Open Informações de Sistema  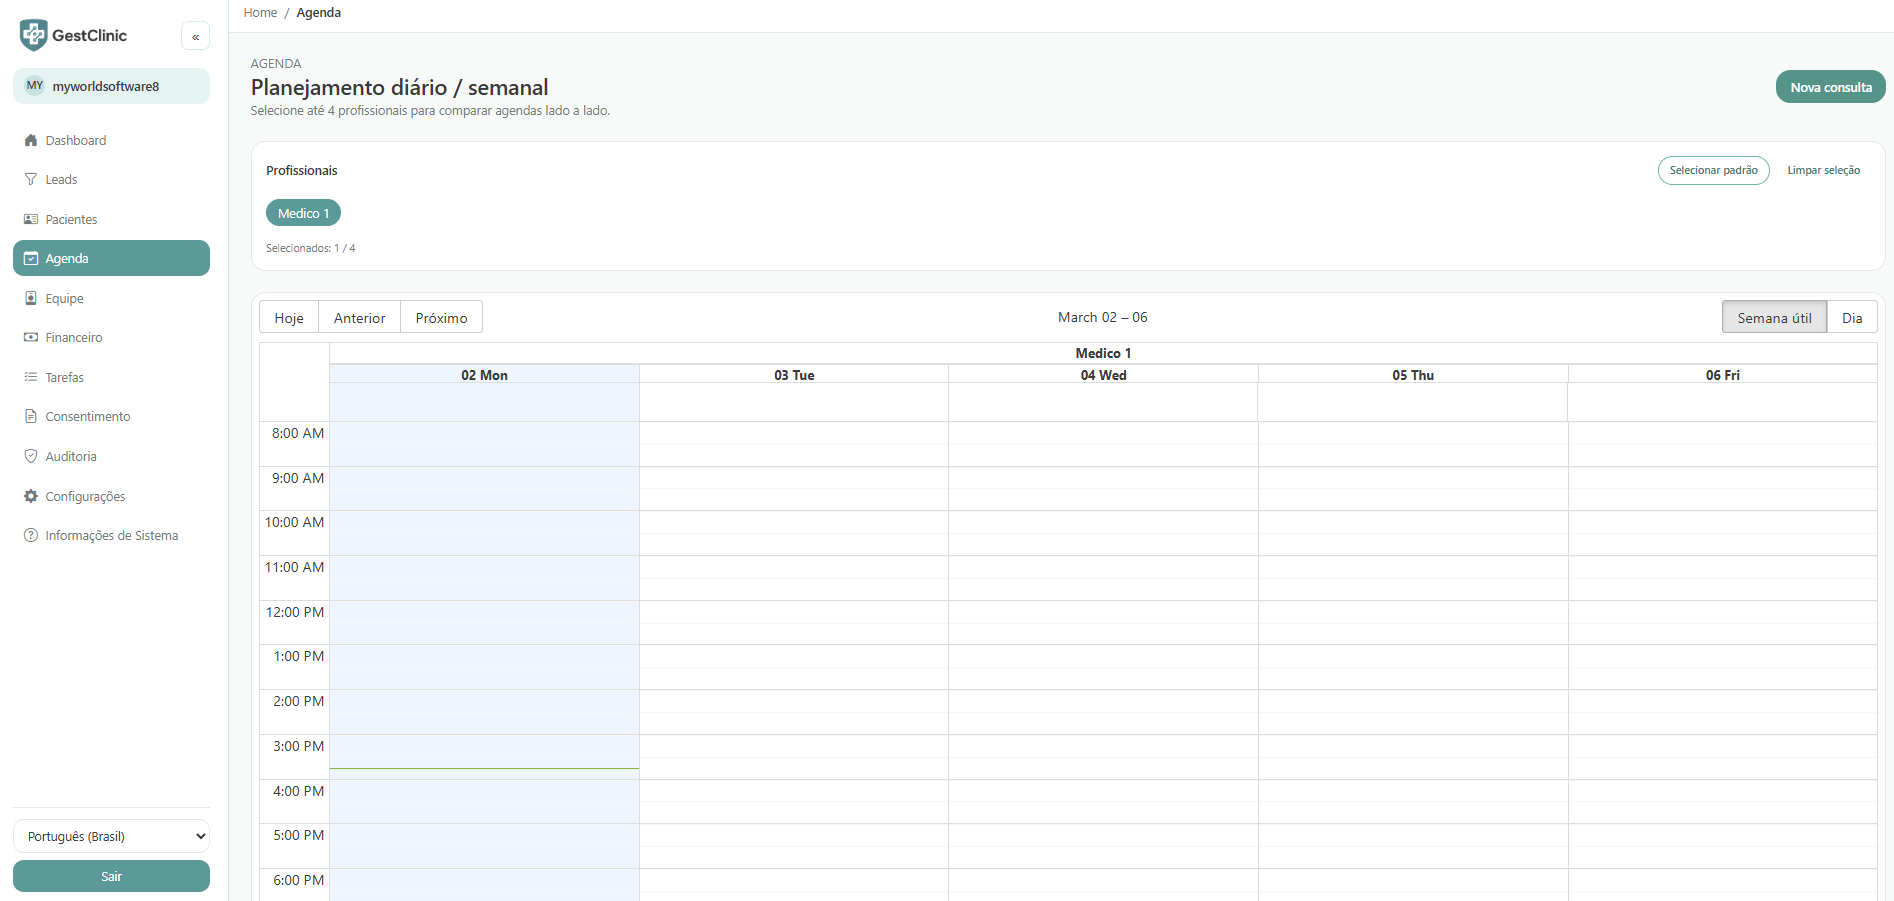click(x=31, y=535)
